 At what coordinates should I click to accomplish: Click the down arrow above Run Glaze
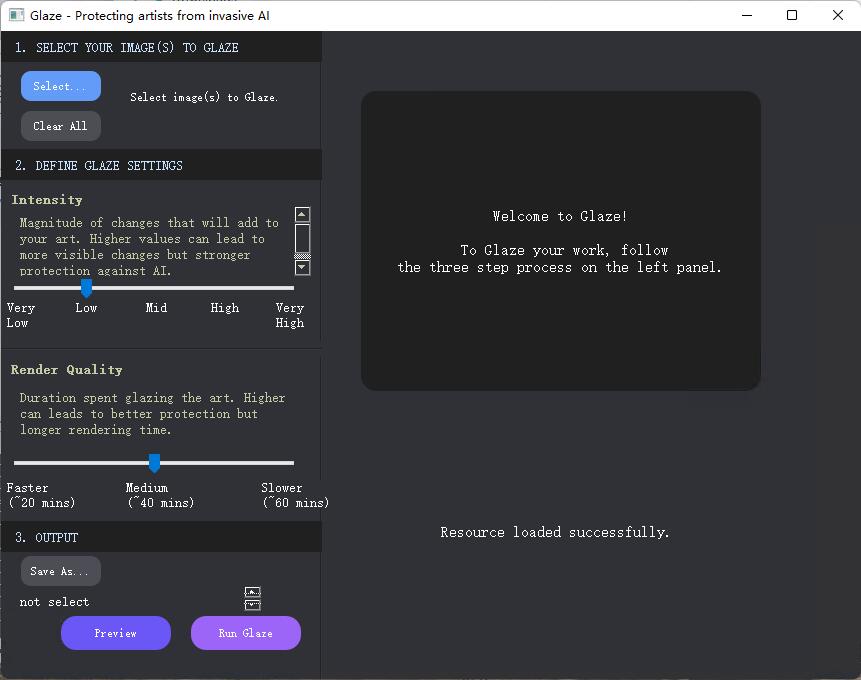click(x=253, y=605)
